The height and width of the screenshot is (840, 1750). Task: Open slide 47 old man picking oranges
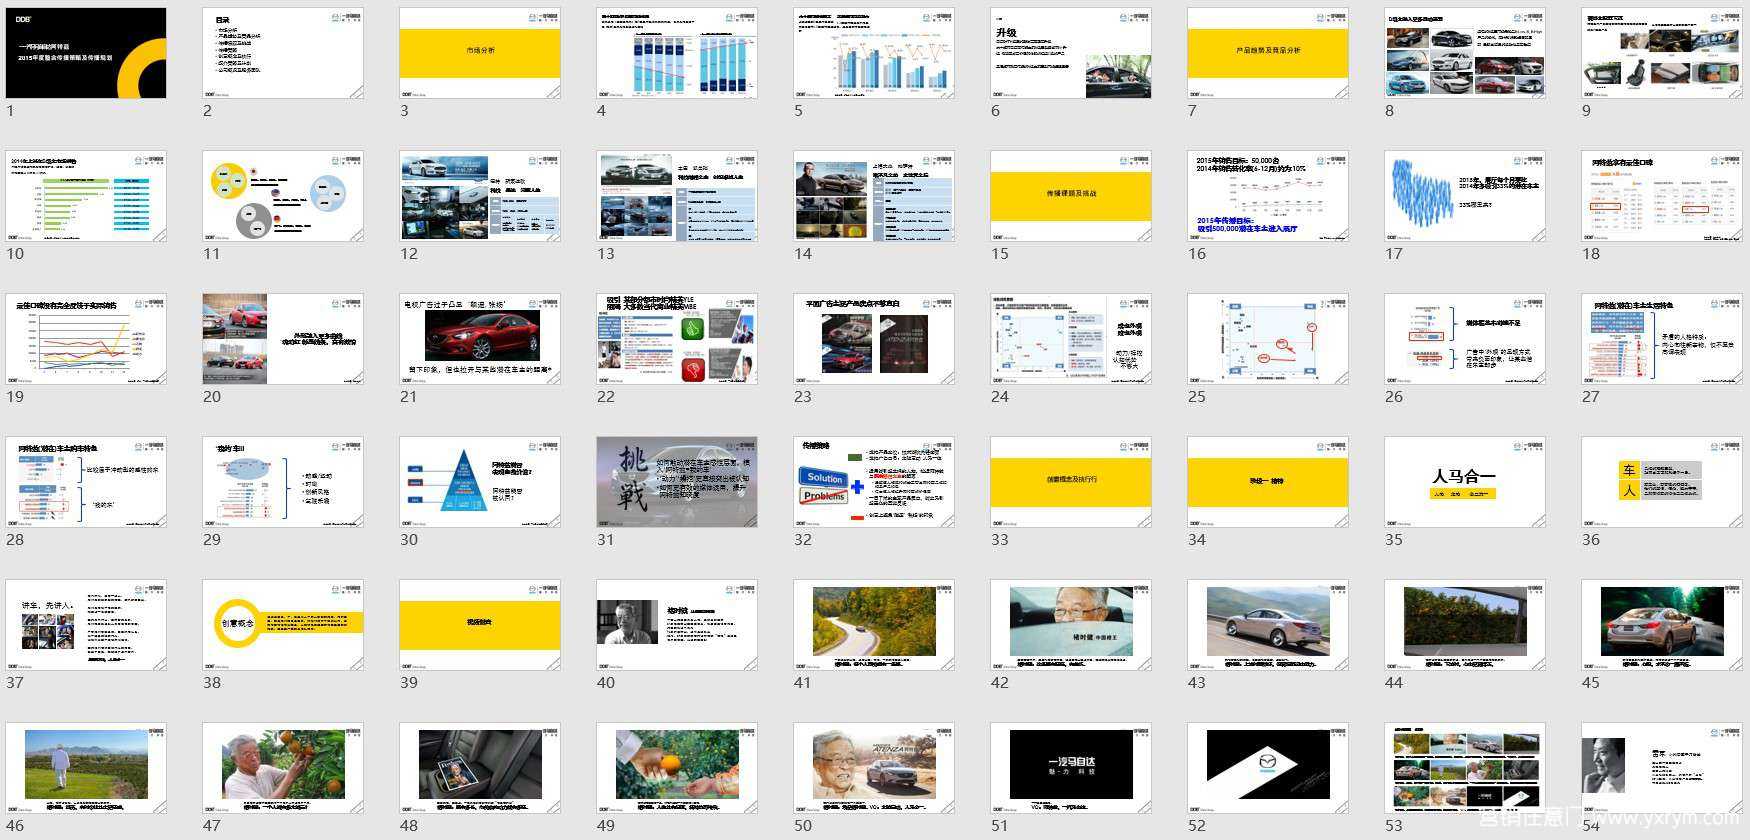click(x=283, y=768)
